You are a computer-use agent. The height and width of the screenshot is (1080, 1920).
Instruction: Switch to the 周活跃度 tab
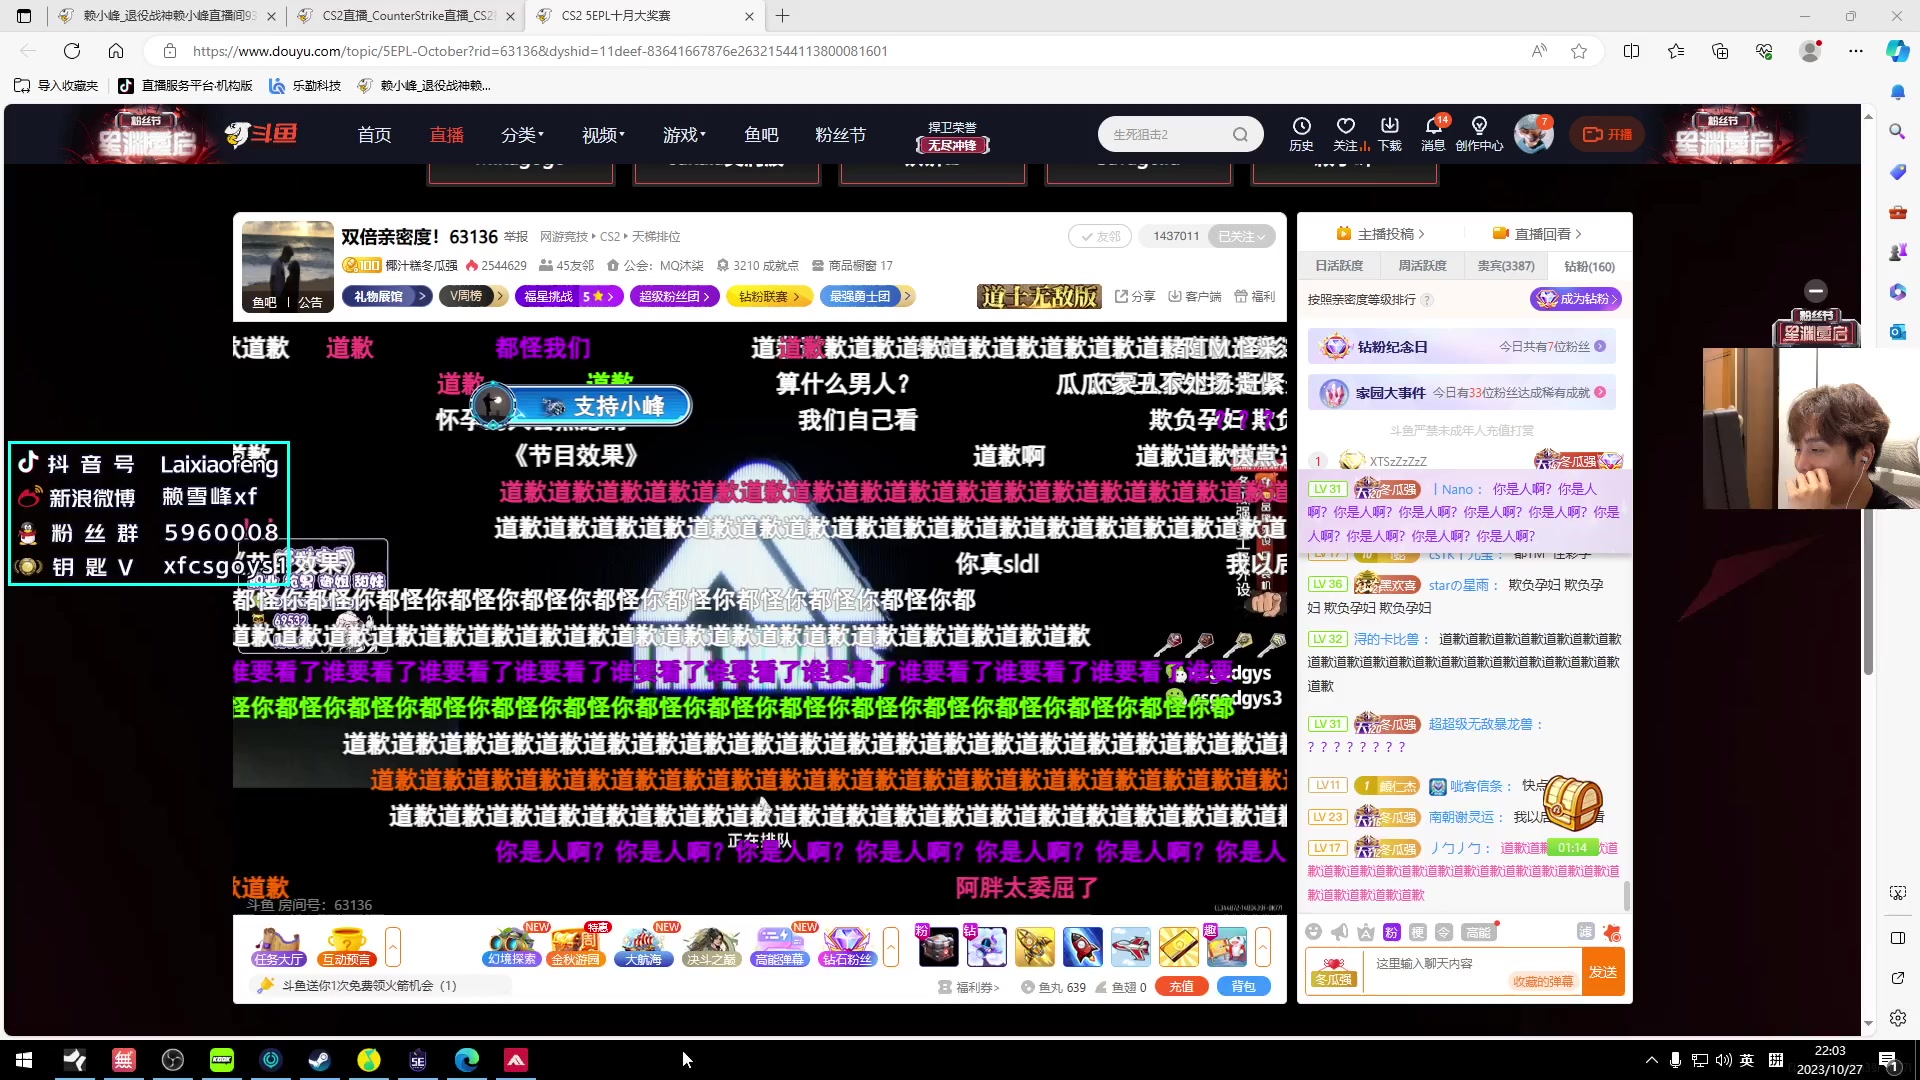coord(1422,266)
